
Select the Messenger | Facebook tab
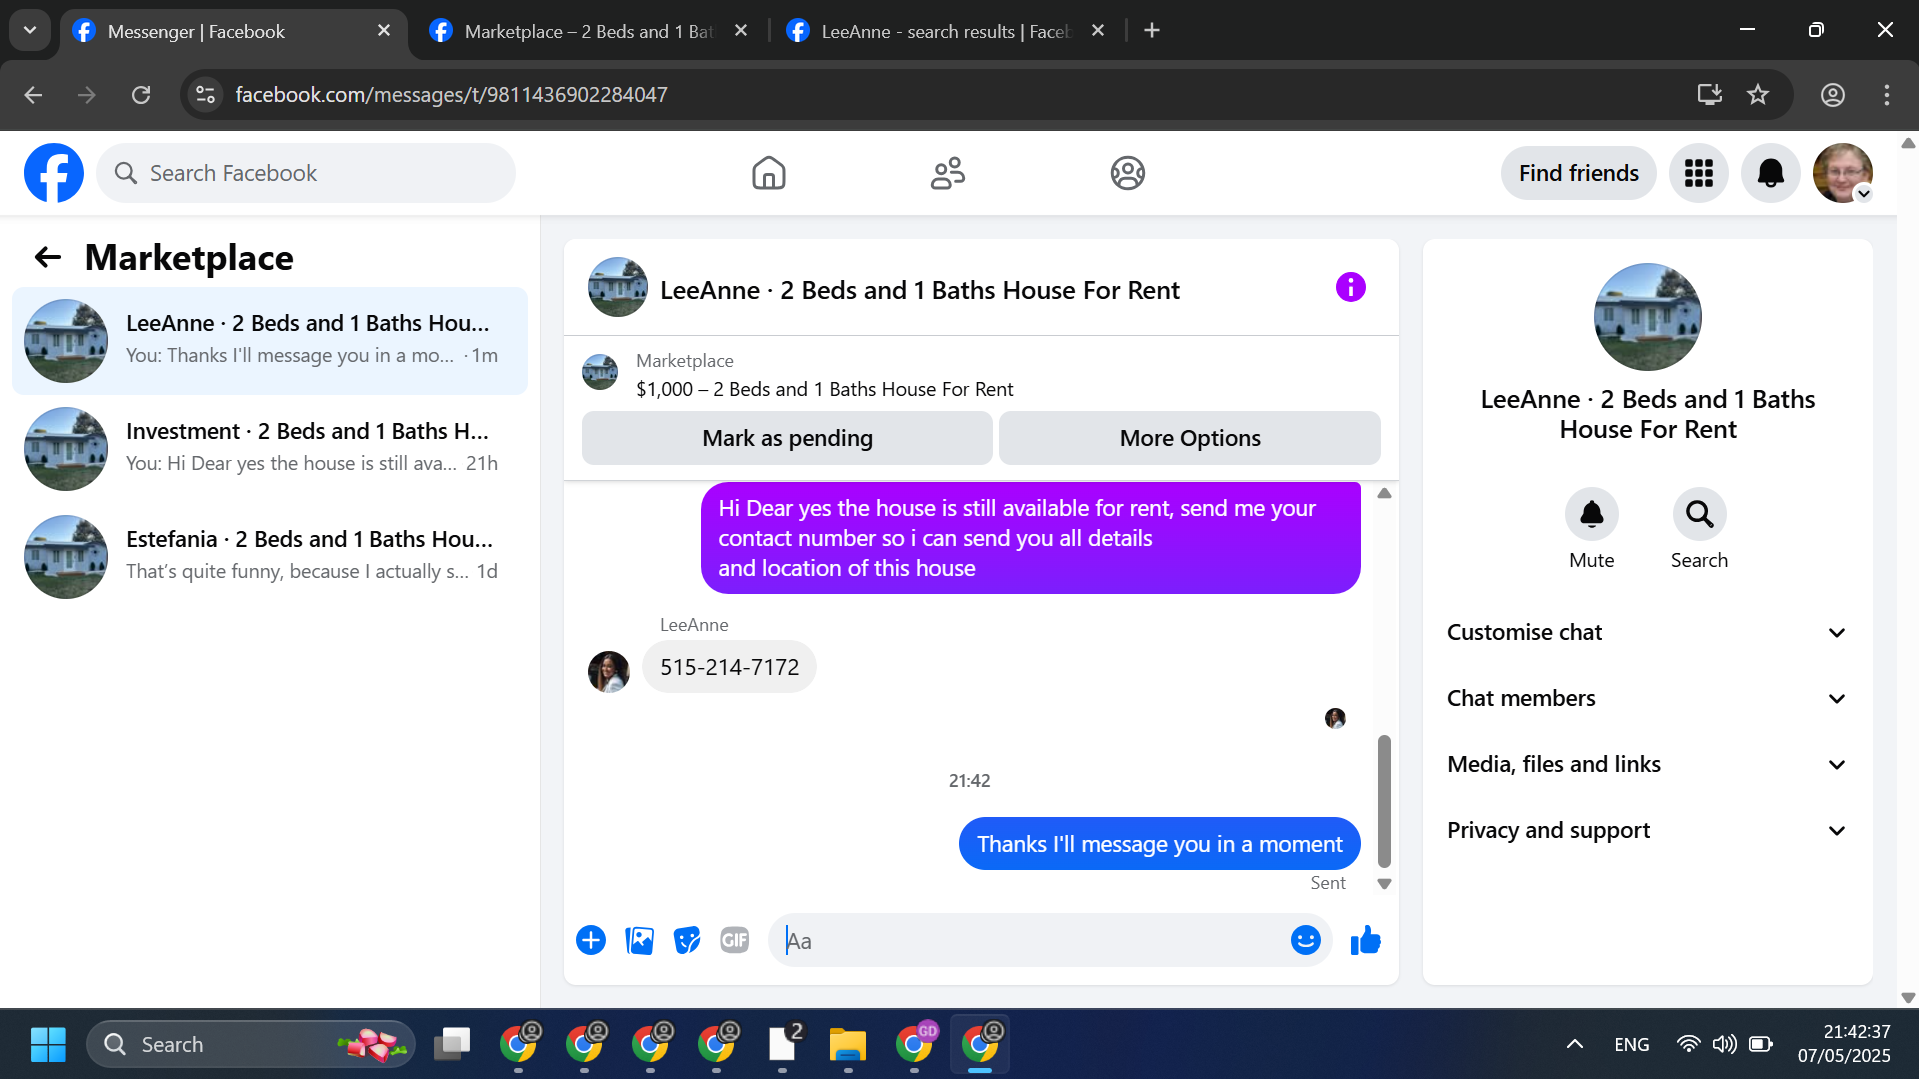(232, 31)
